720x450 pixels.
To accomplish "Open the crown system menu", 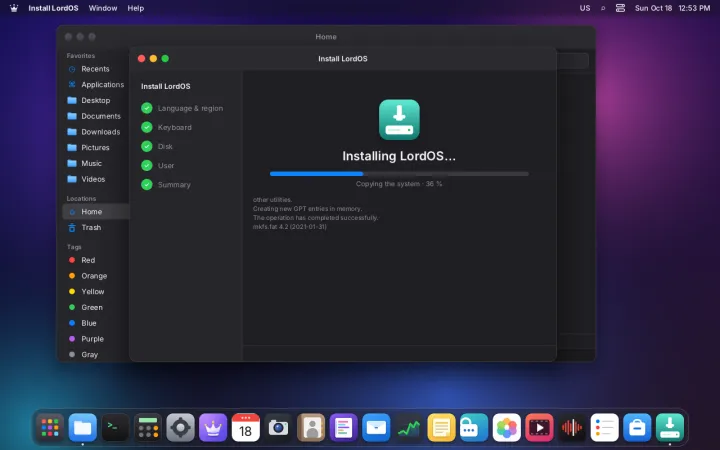I will click(14, 8).
